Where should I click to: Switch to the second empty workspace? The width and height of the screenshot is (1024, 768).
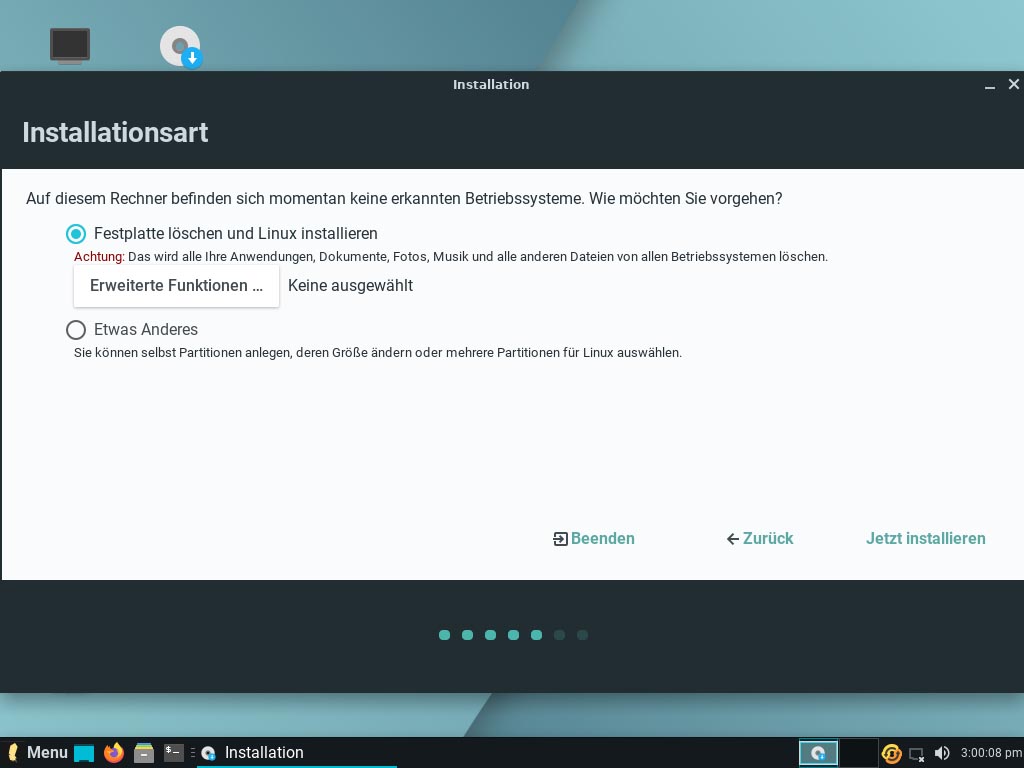tap(858, 753)
